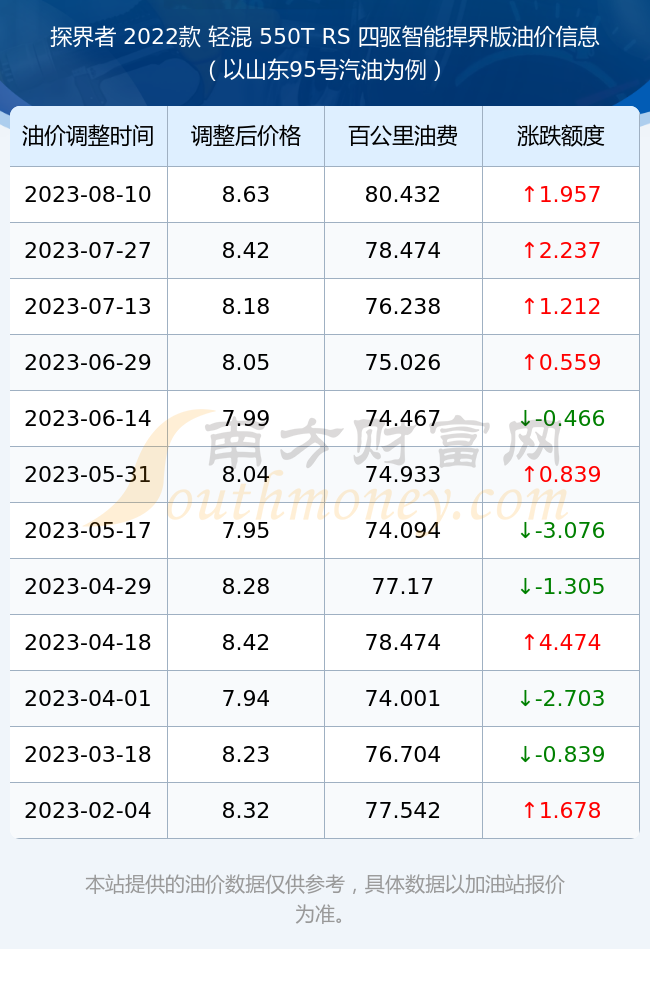Click the 2023-02-04 date cell
The width and height of the screenshot is (650, 1000).
coord(88,811)
